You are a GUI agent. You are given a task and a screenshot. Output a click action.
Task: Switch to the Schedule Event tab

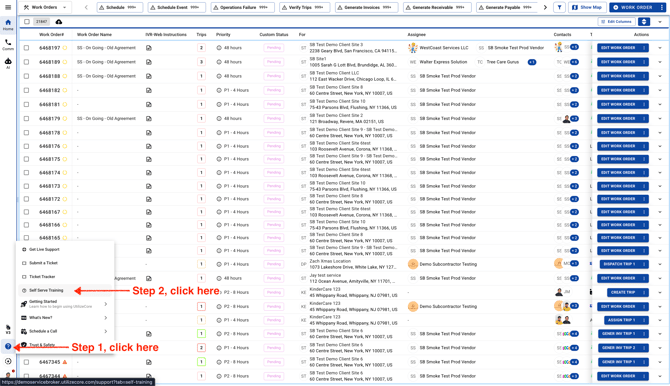(176, 7)
